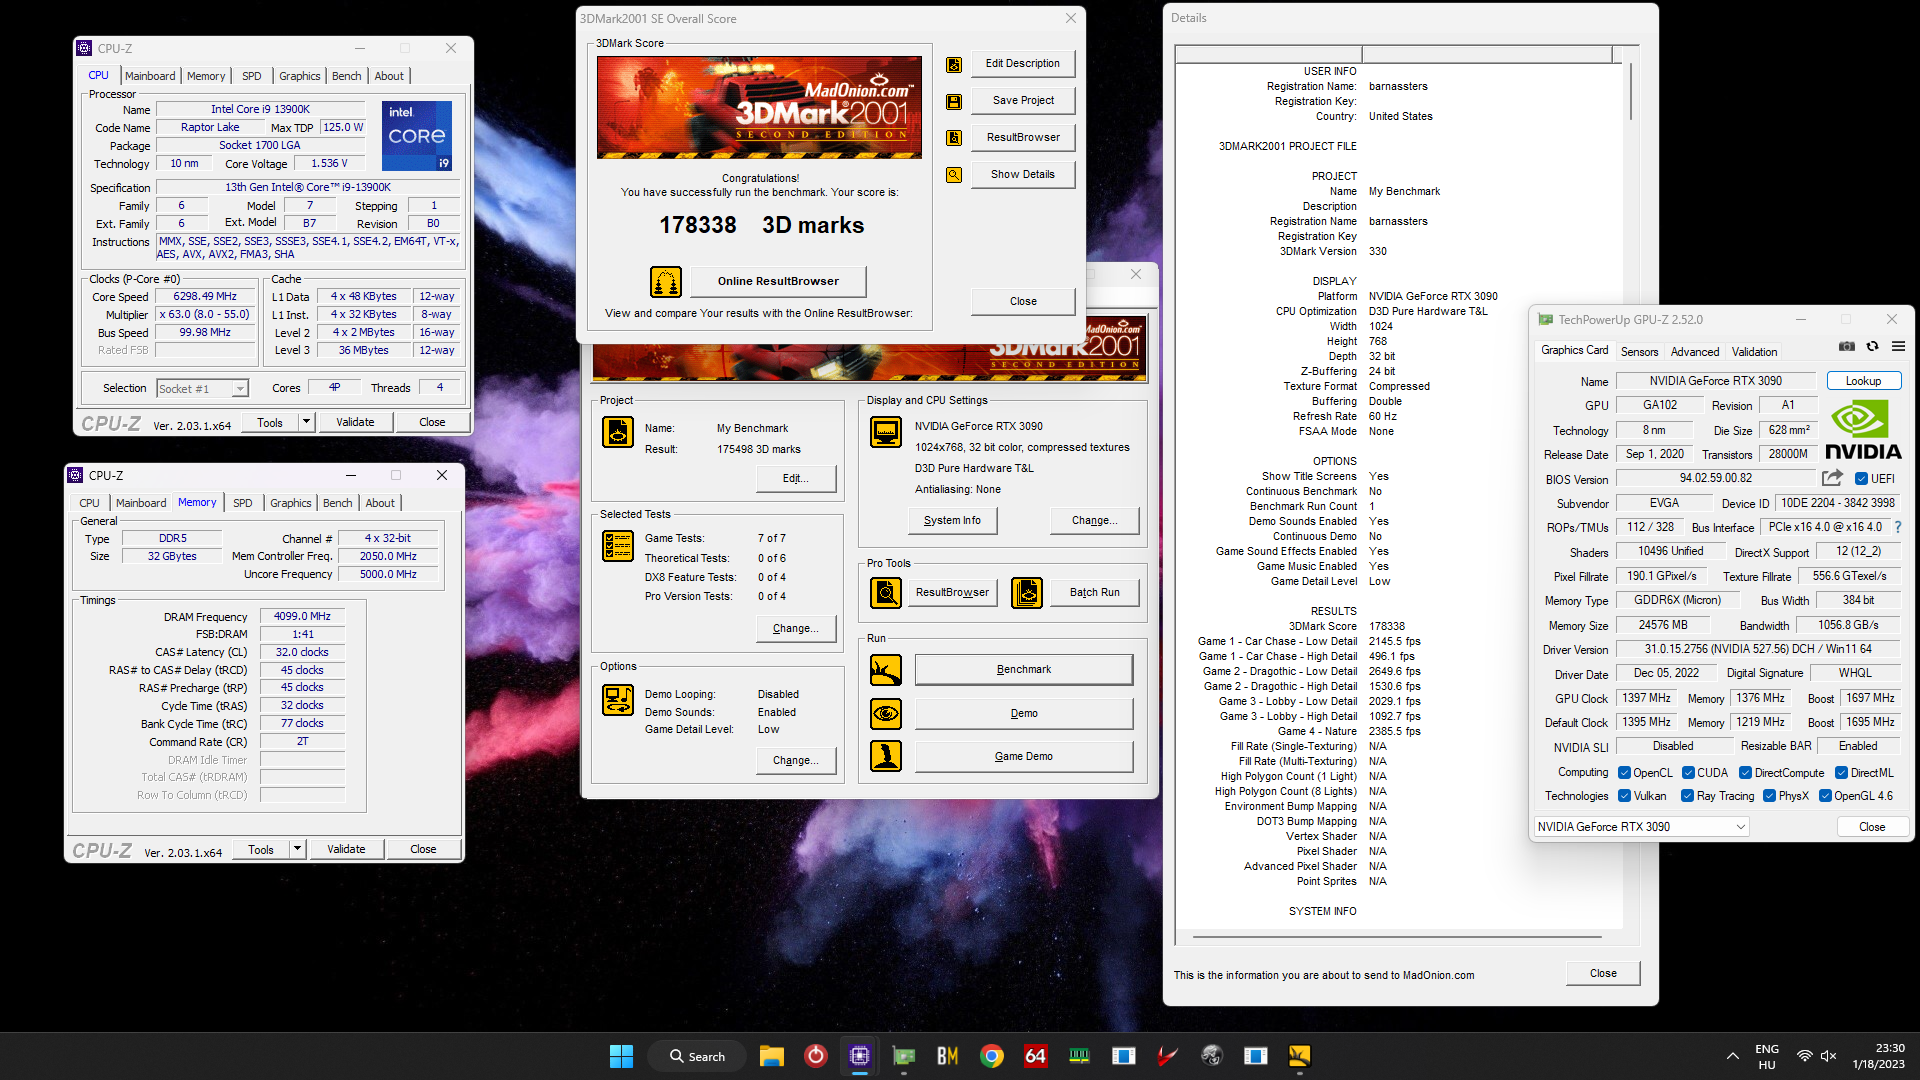Screen dimensions: 1920x1080
Task: Click the Game Demo icon
Action: [x=886, y=757]
